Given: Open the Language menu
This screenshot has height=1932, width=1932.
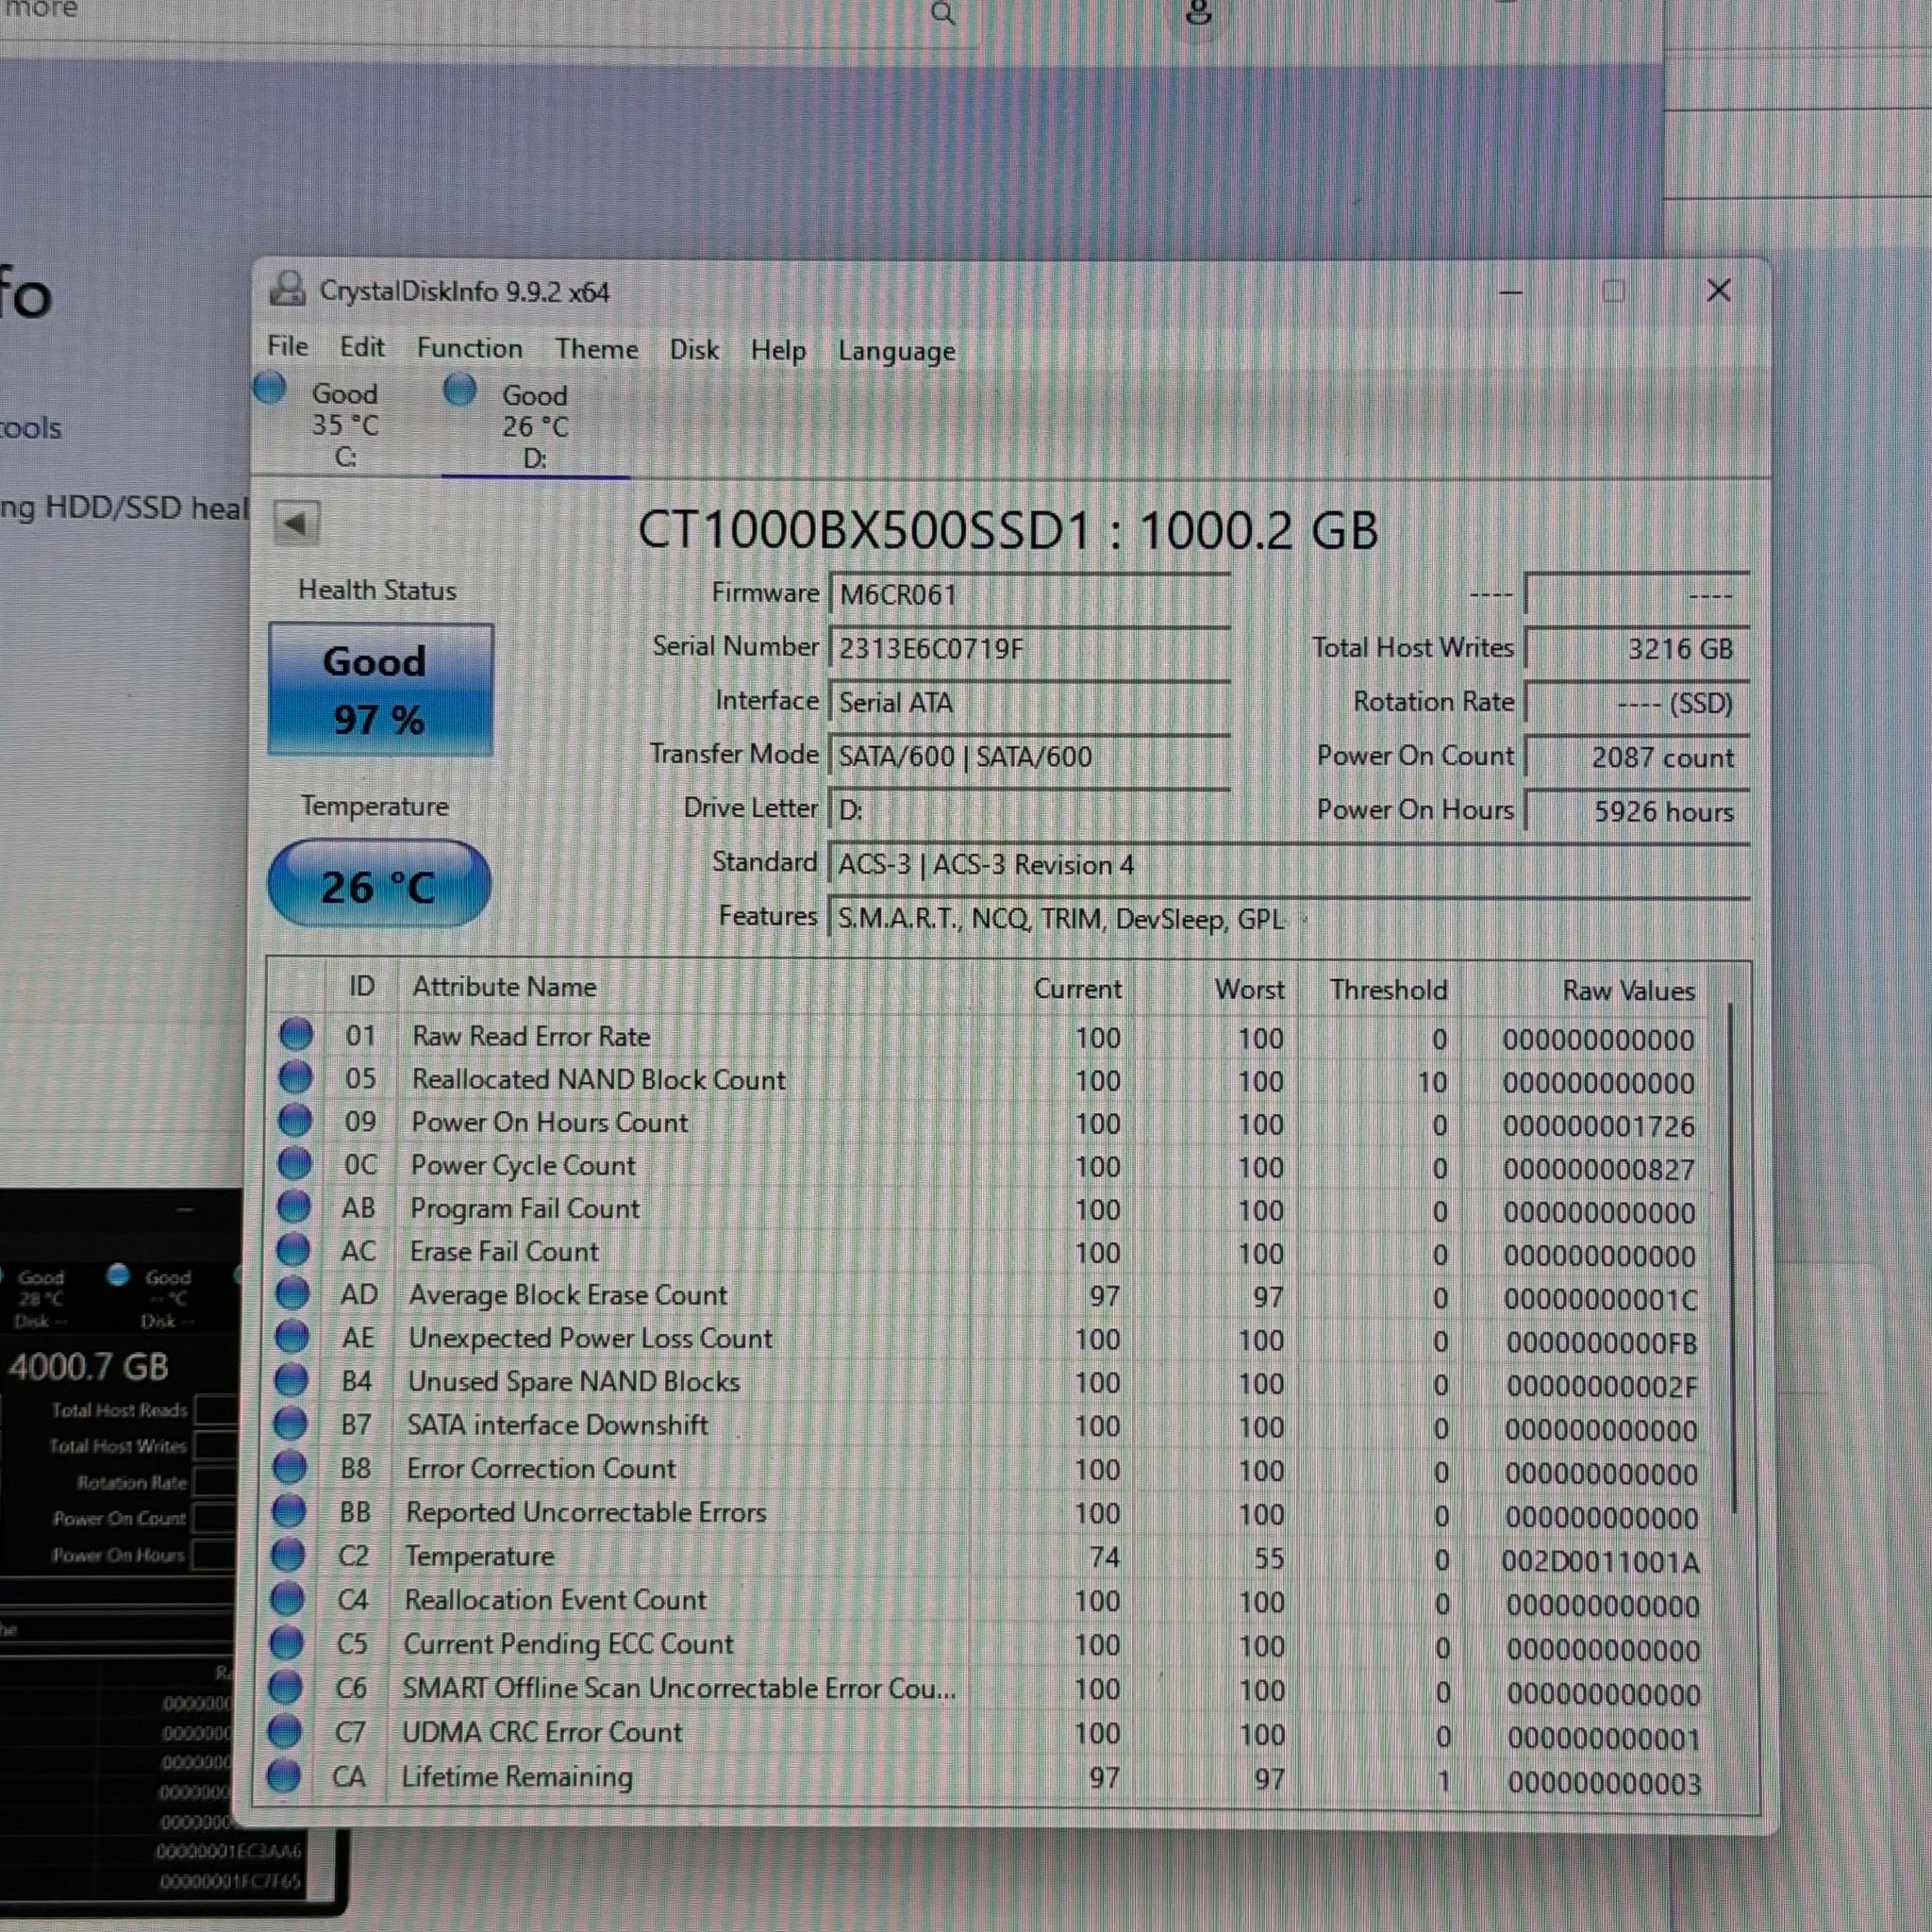Looking at the screenshot, I should pyautogui.click(x=896, y=352).
